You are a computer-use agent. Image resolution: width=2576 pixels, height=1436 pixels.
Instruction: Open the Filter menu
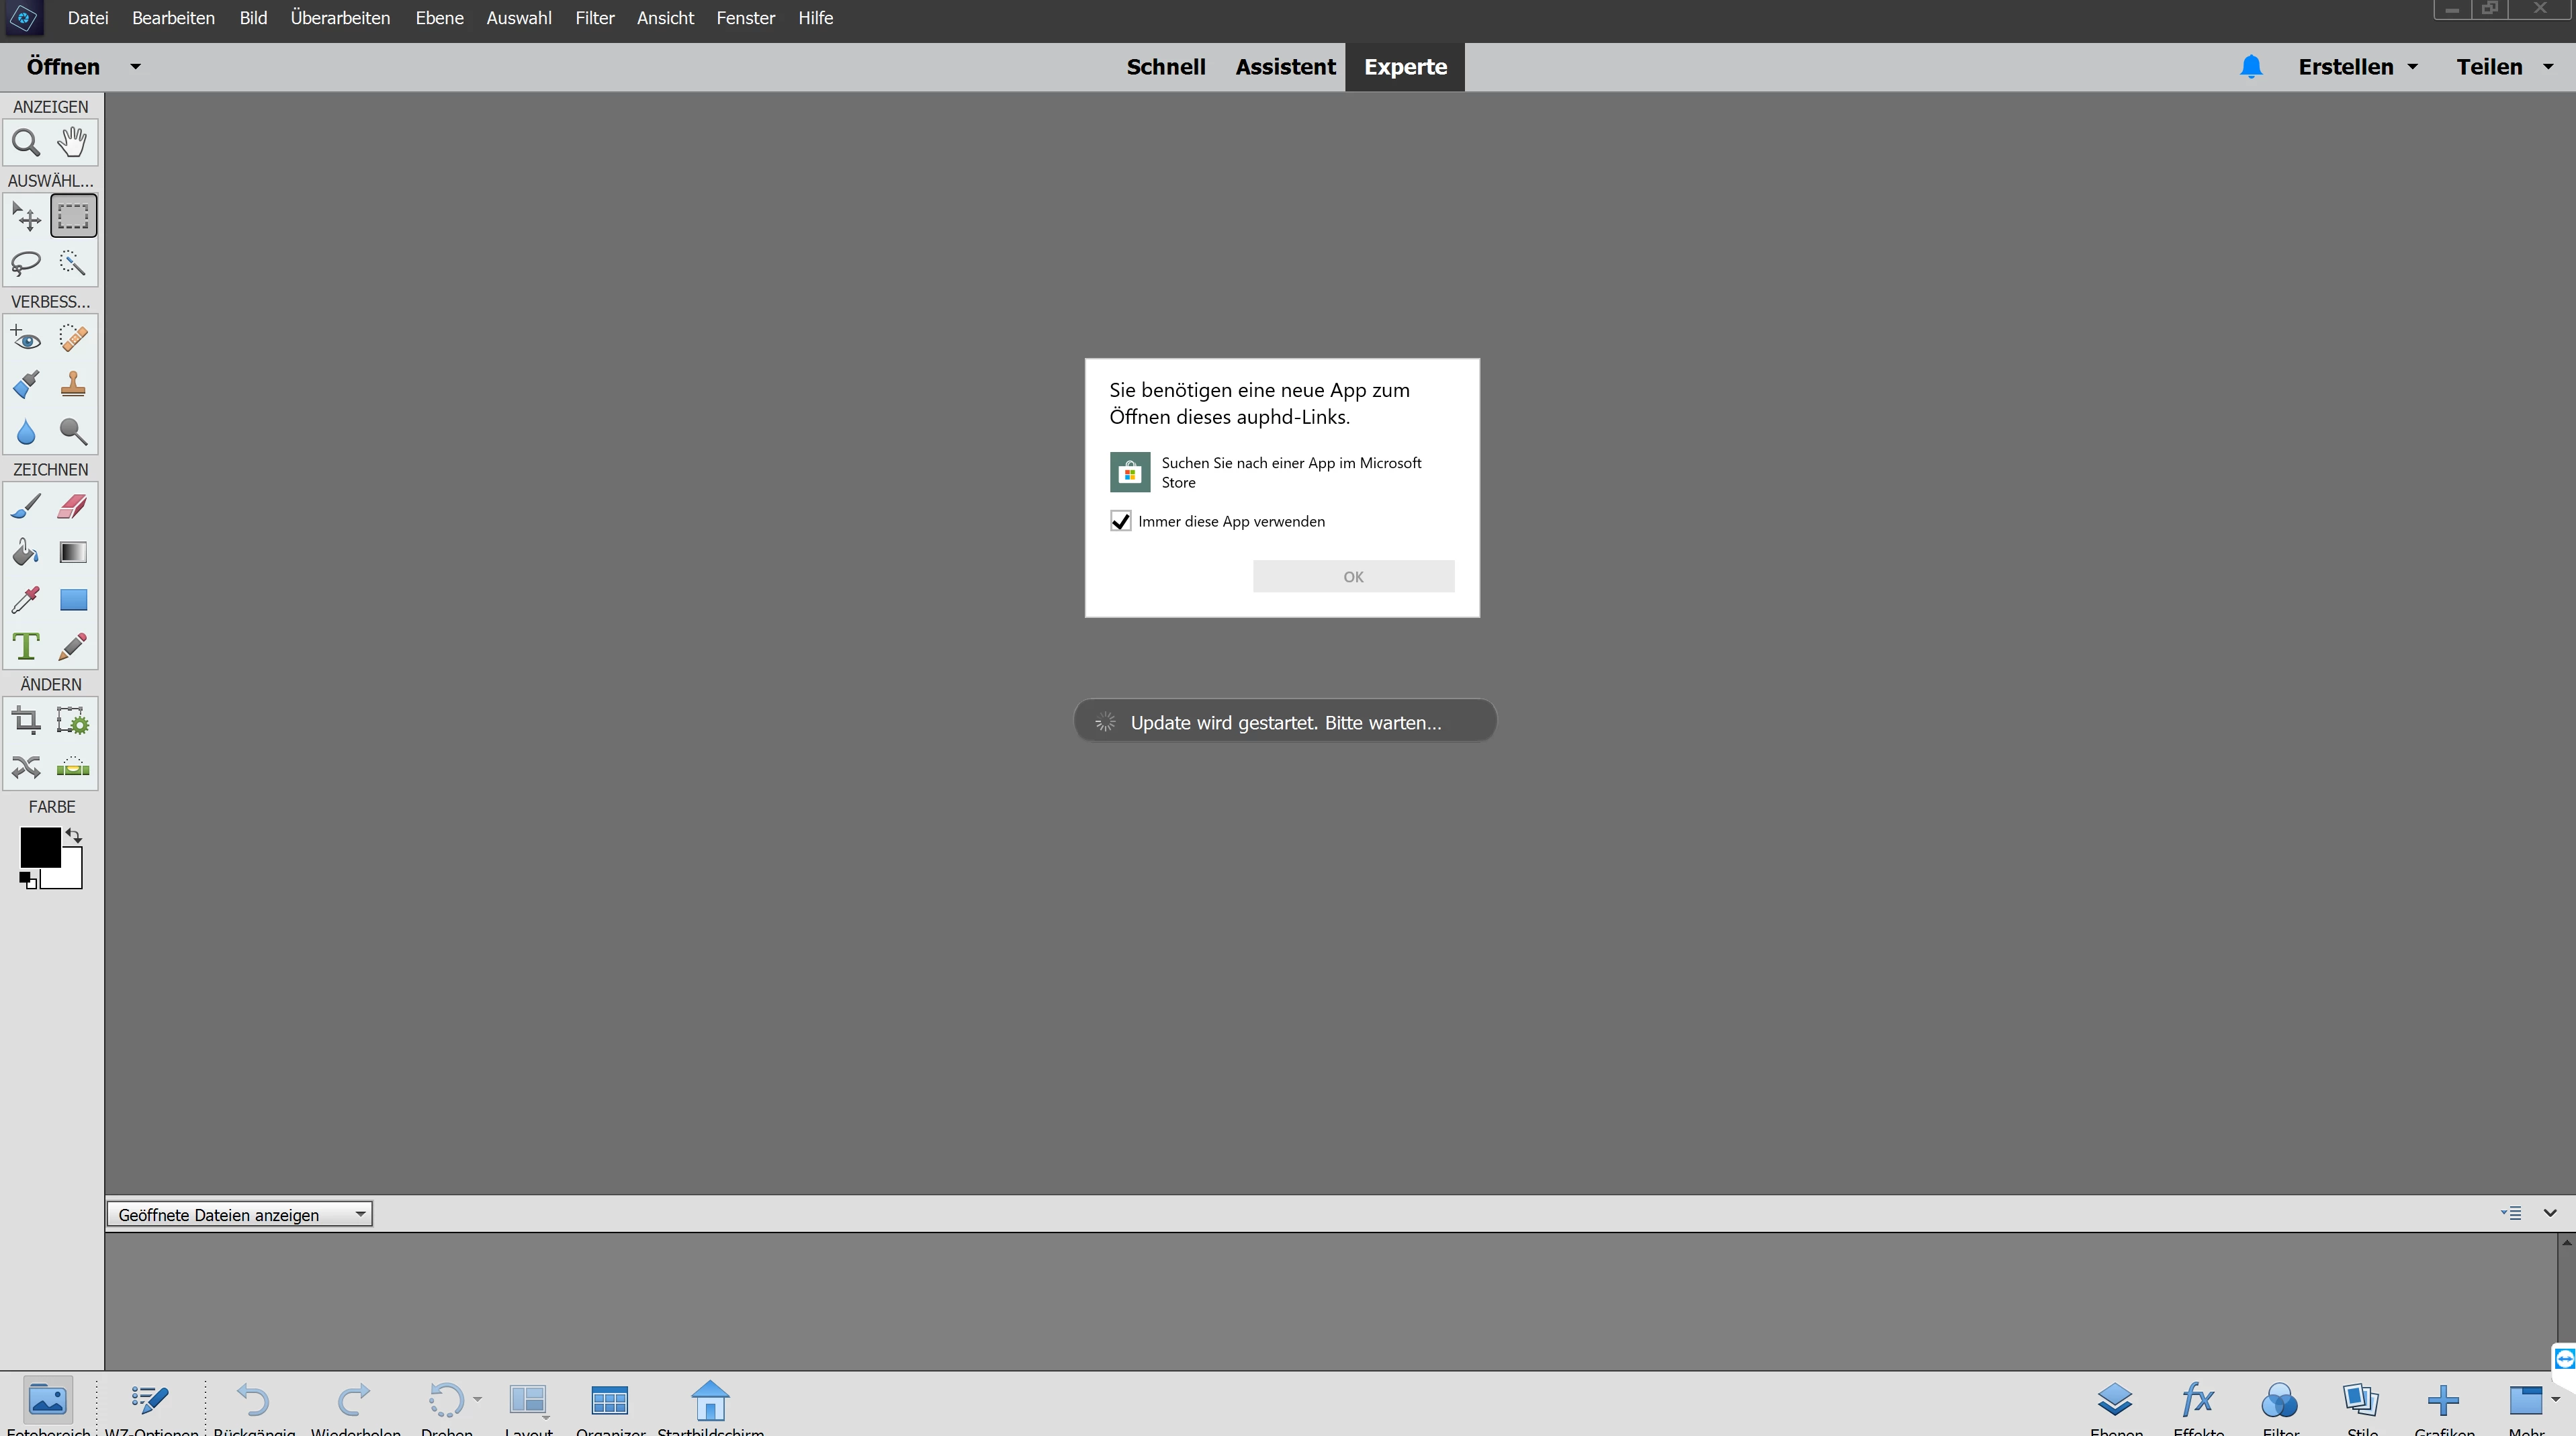[594, 18]
